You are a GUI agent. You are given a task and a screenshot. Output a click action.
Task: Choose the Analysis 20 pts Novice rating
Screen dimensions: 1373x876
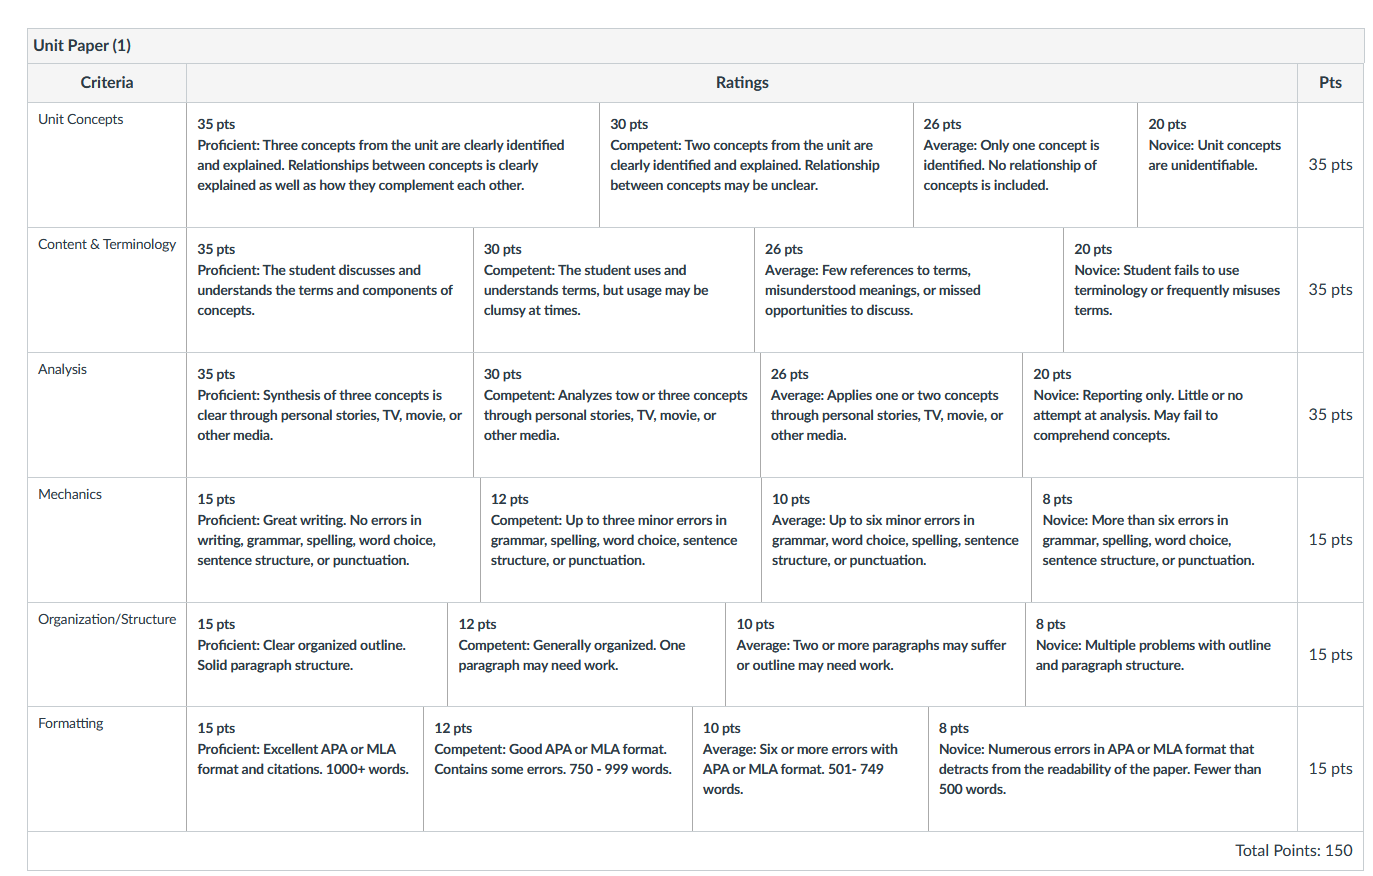[x=1160, y=415]
